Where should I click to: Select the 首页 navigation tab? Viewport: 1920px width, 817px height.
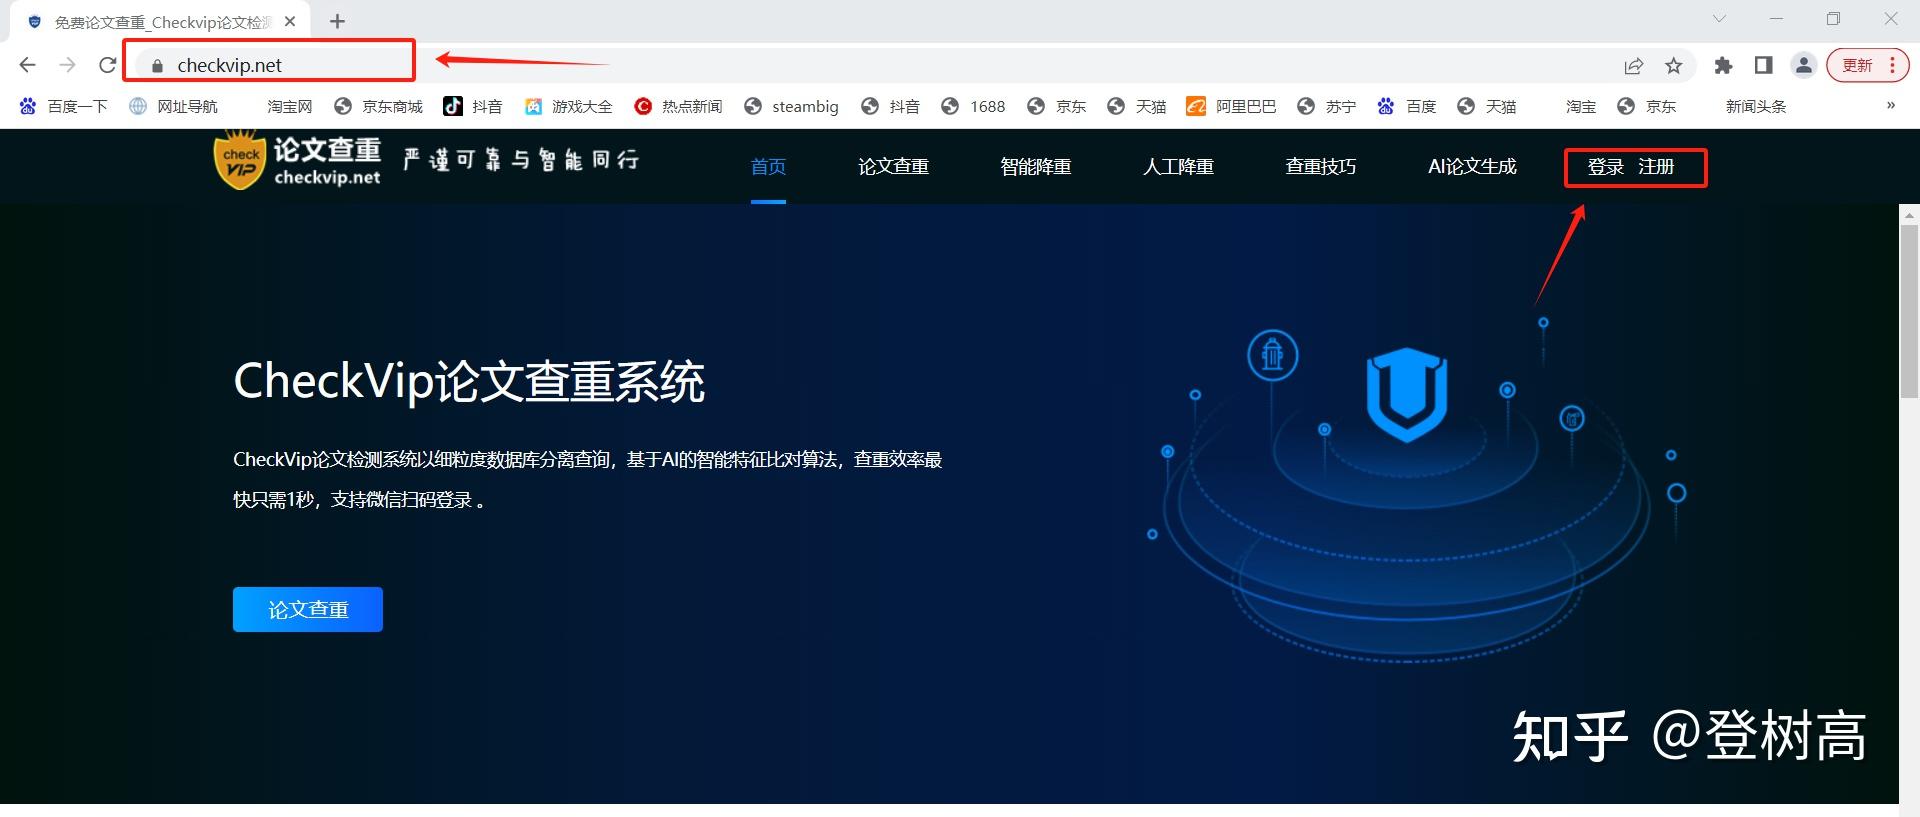(768, 166)
